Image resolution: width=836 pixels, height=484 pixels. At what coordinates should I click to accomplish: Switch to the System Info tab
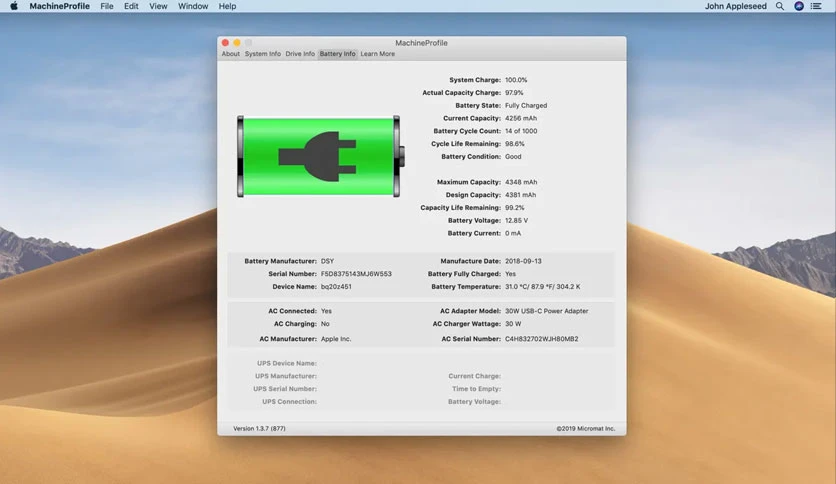[x=262, y=54]
